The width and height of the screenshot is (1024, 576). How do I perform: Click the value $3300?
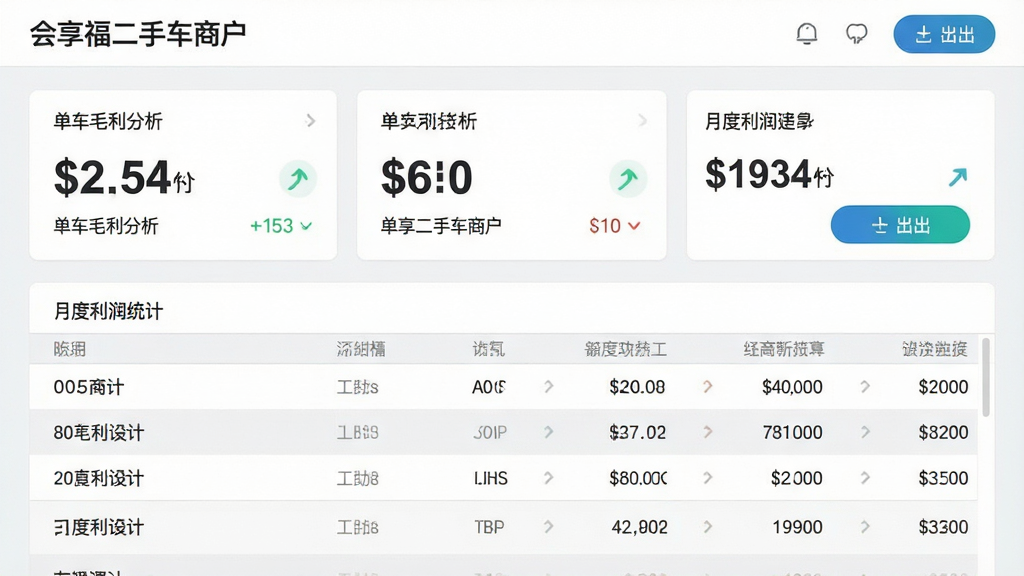tap(943, 527)
